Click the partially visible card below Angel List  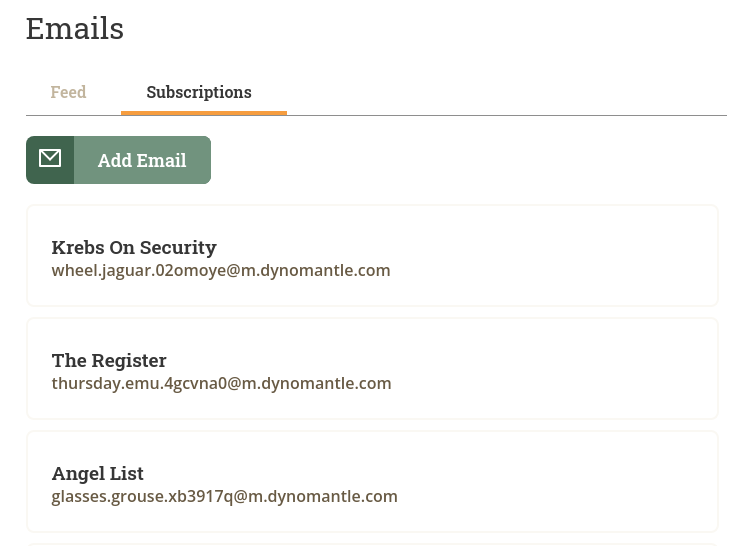372,545
